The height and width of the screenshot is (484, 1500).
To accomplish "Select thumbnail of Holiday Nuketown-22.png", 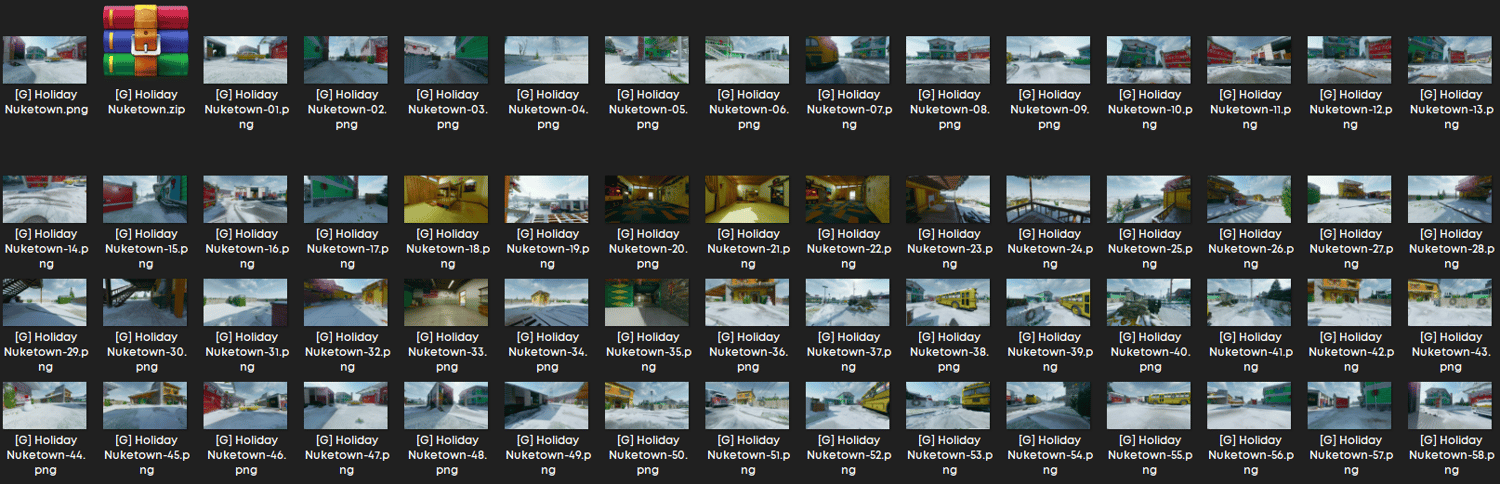I will tap(847, 199).
